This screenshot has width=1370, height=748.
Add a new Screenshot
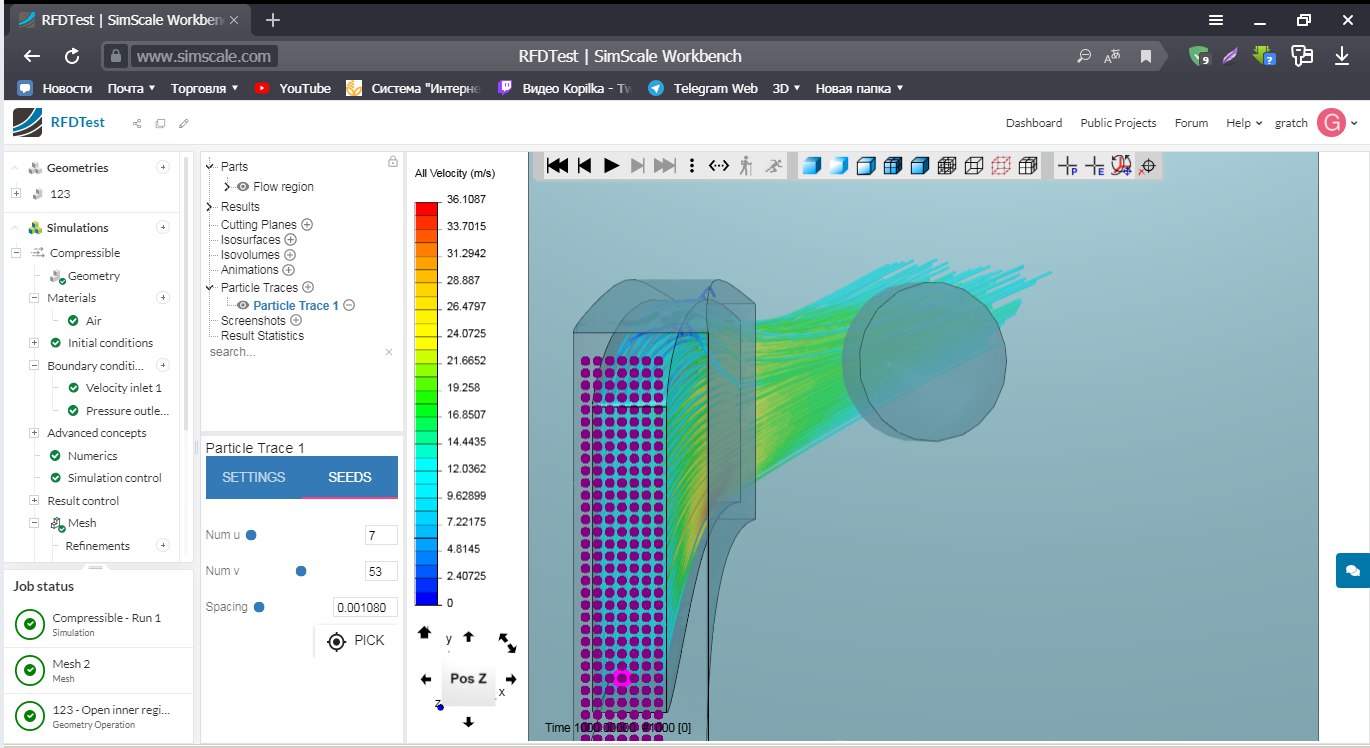click(x=296, y=320)
